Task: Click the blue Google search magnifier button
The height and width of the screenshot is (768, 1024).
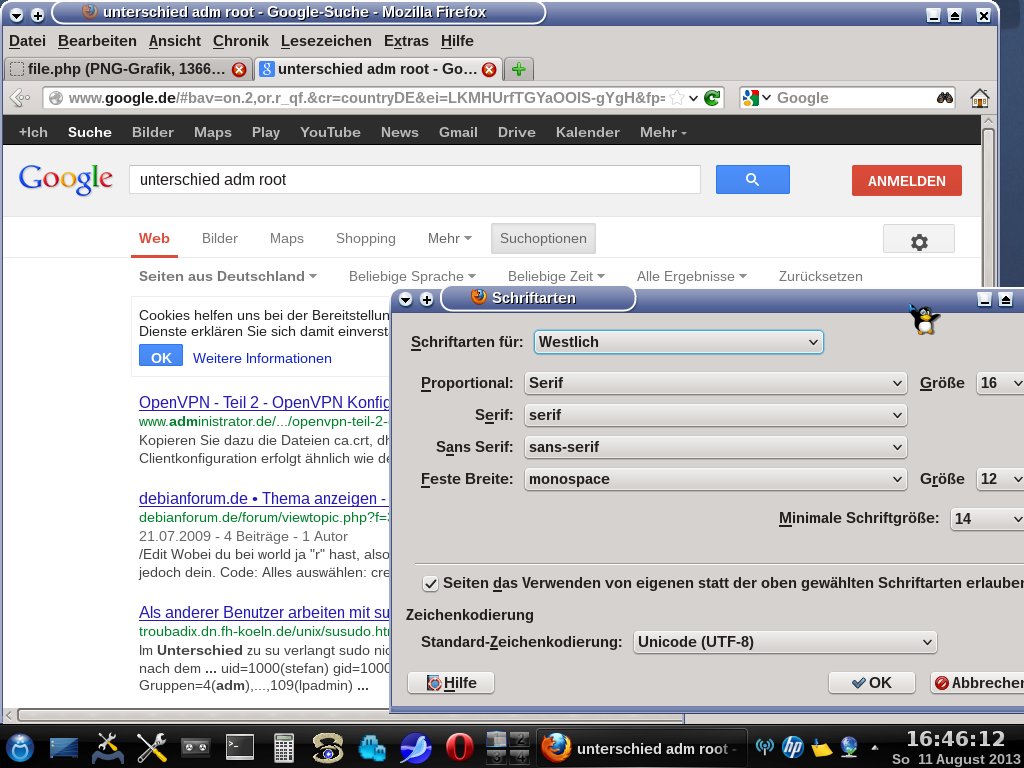Action: pyautogui.click(x=752, y=180)
